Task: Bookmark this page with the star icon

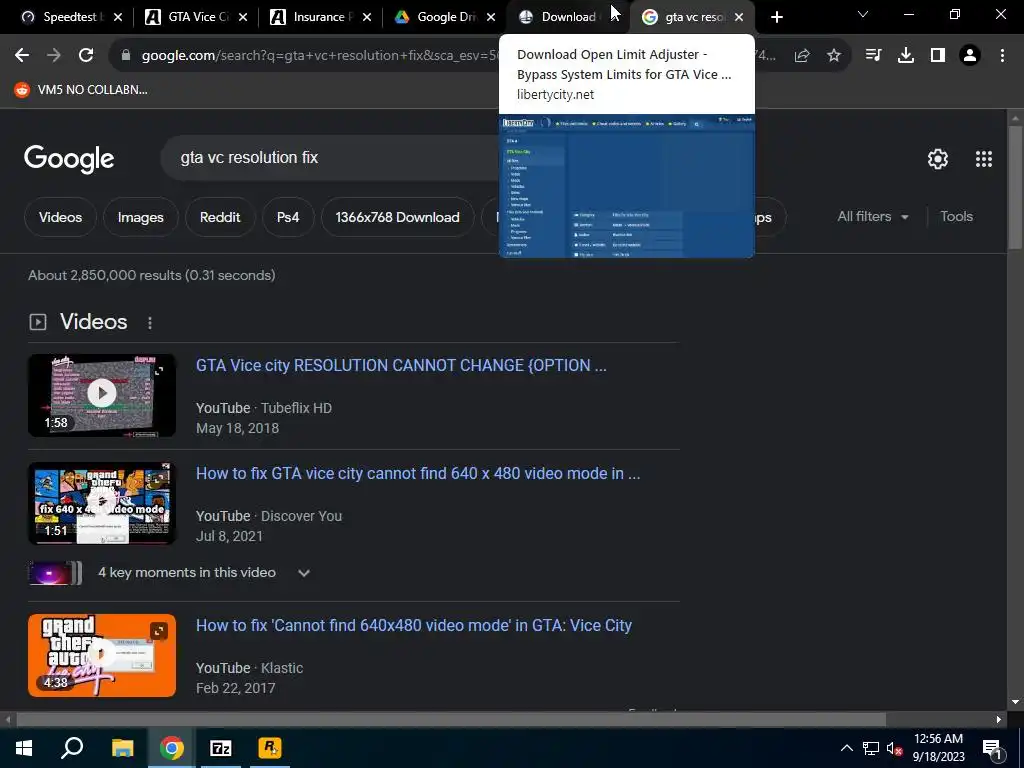Action: [834, 56]
